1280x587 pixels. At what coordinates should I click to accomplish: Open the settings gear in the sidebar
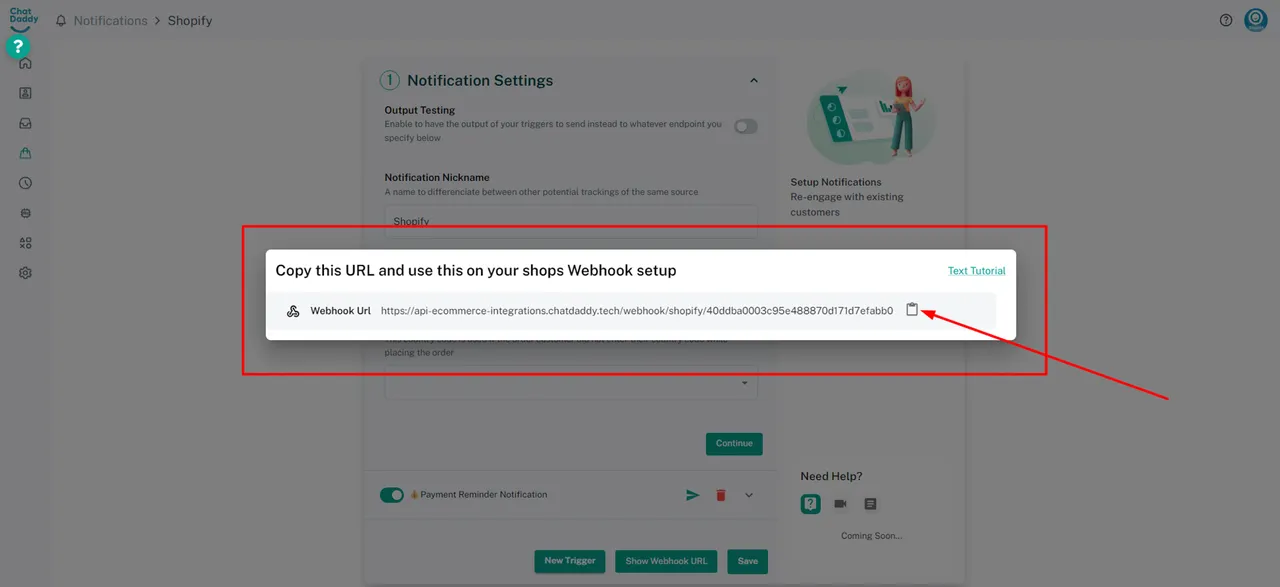click(25, 273)
